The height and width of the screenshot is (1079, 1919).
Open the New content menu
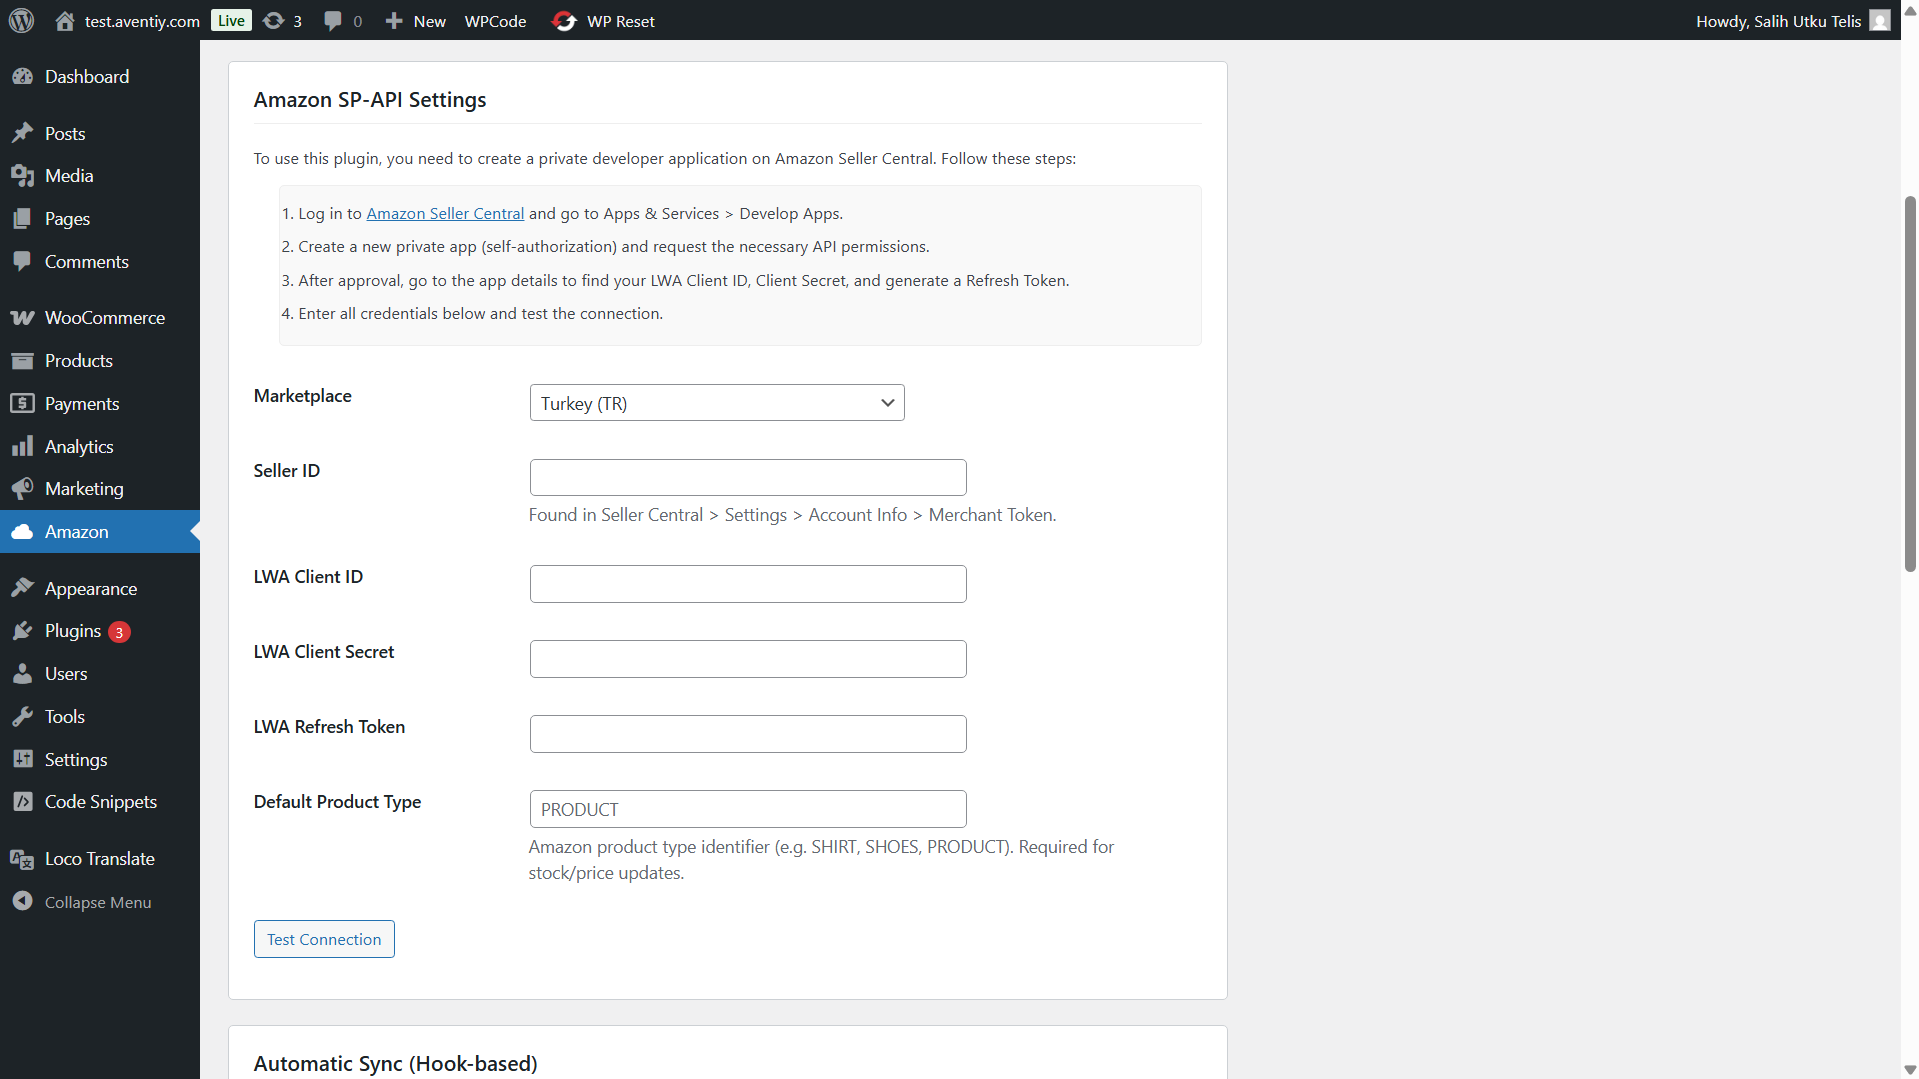point(414,20)
